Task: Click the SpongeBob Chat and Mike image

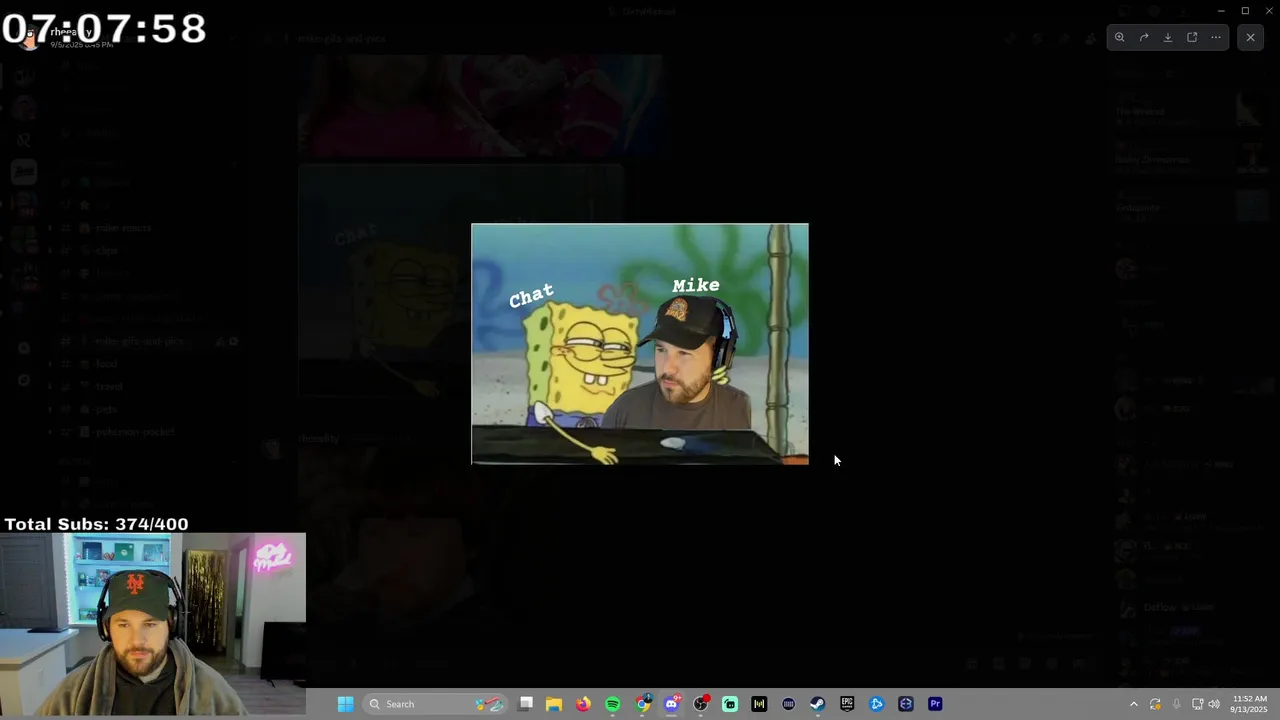Action: click(640, 344)
